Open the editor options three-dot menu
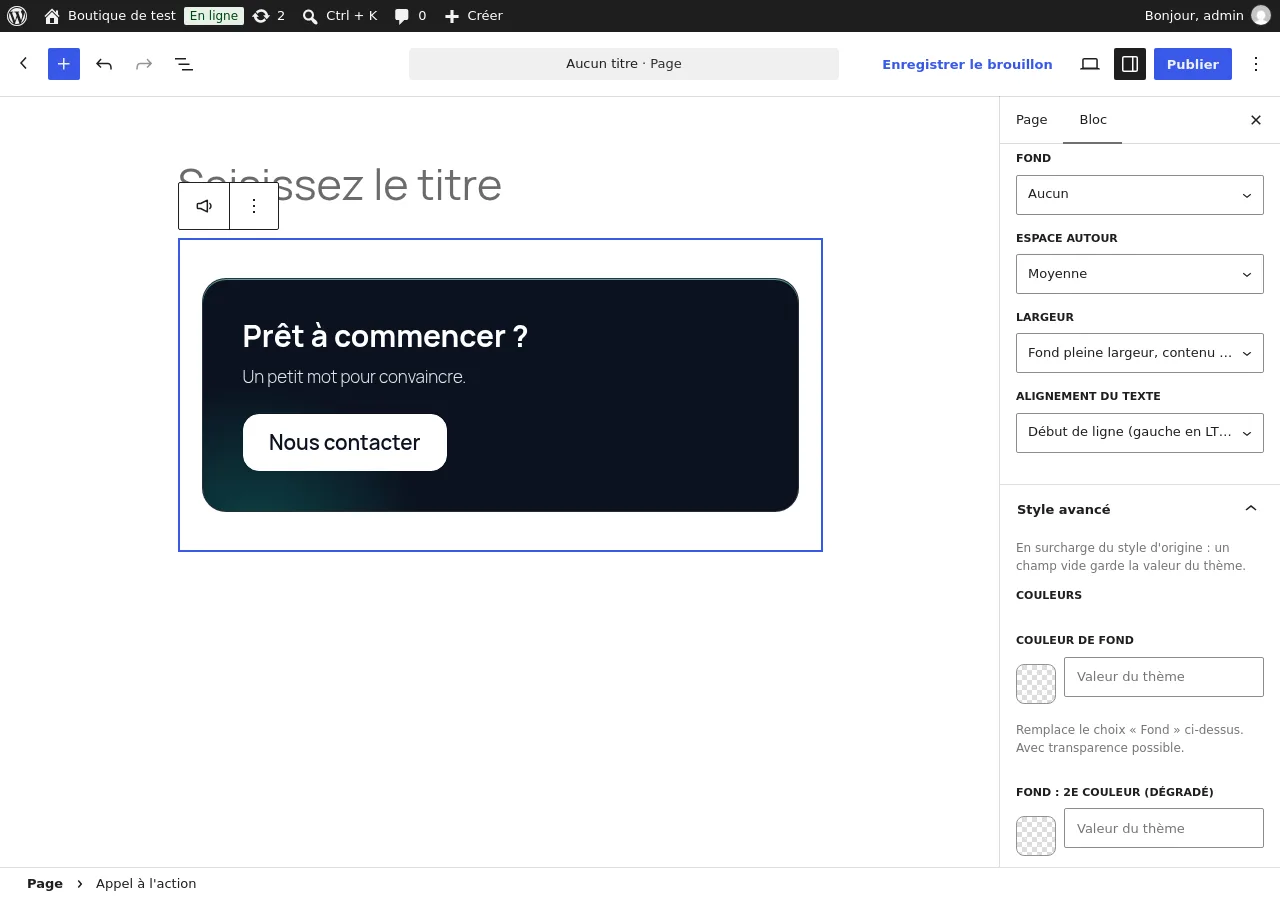The height and width of the screenshot is (900, 1280). click(1256, 64)
